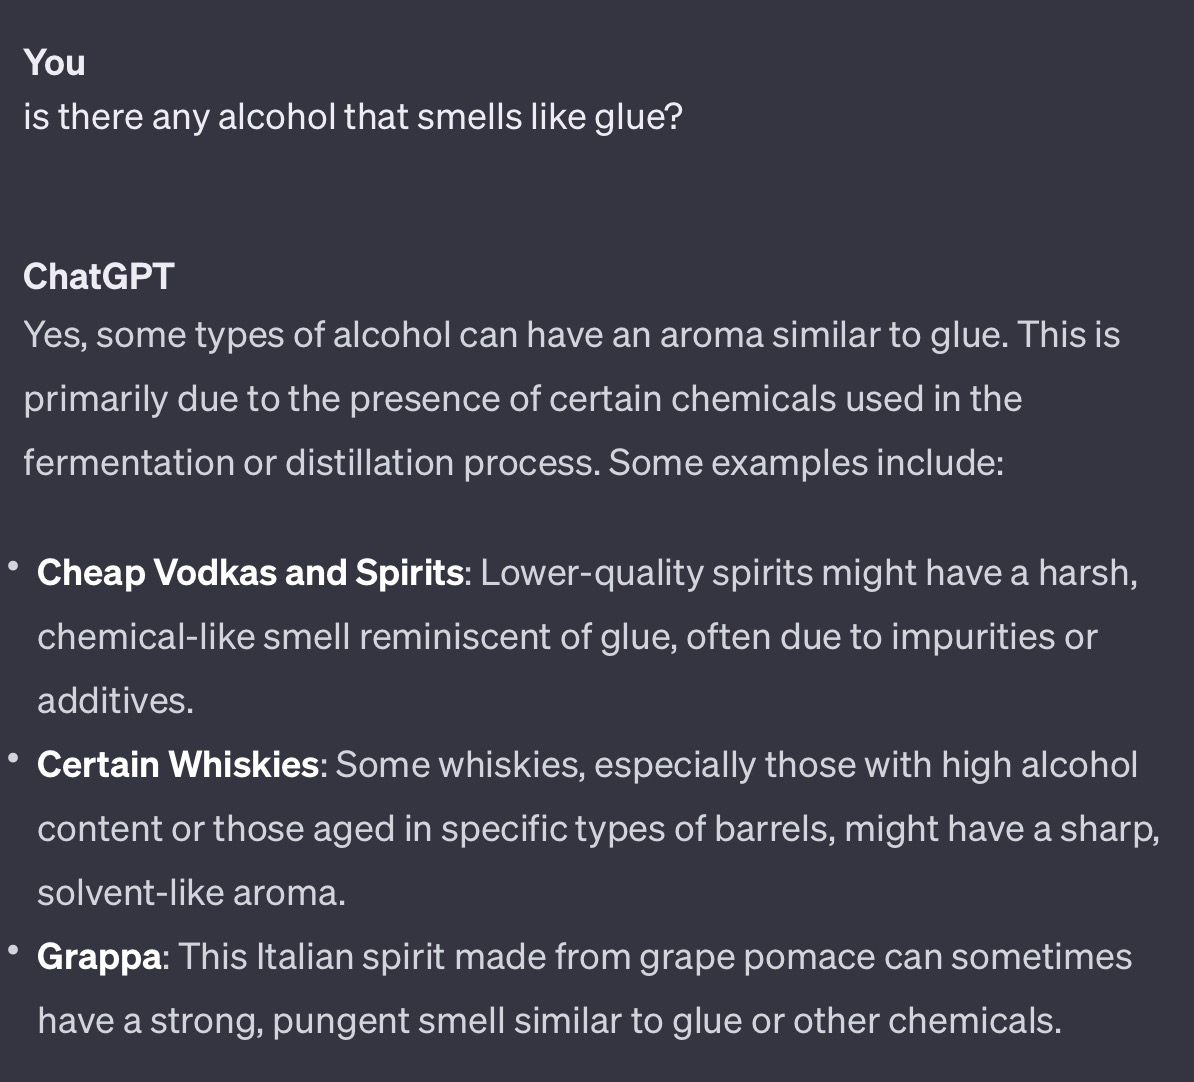
Task: Click the bullet before Grappa
Action: (13, 950)
